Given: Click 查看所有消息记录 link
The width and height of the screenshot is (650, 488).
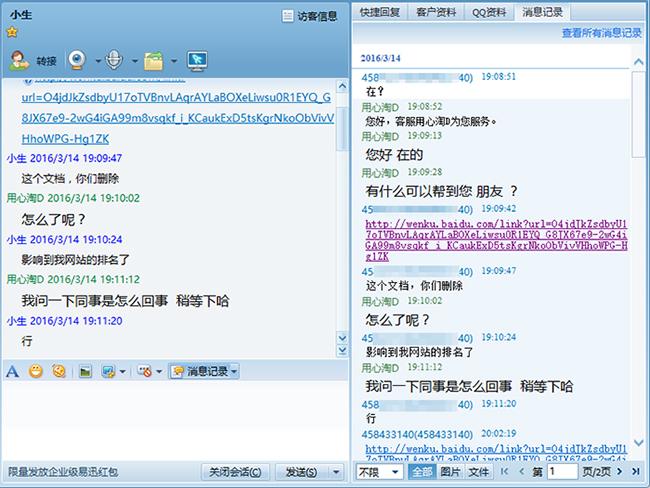Looking at the screenshot, I should click(x=601, y=33).
